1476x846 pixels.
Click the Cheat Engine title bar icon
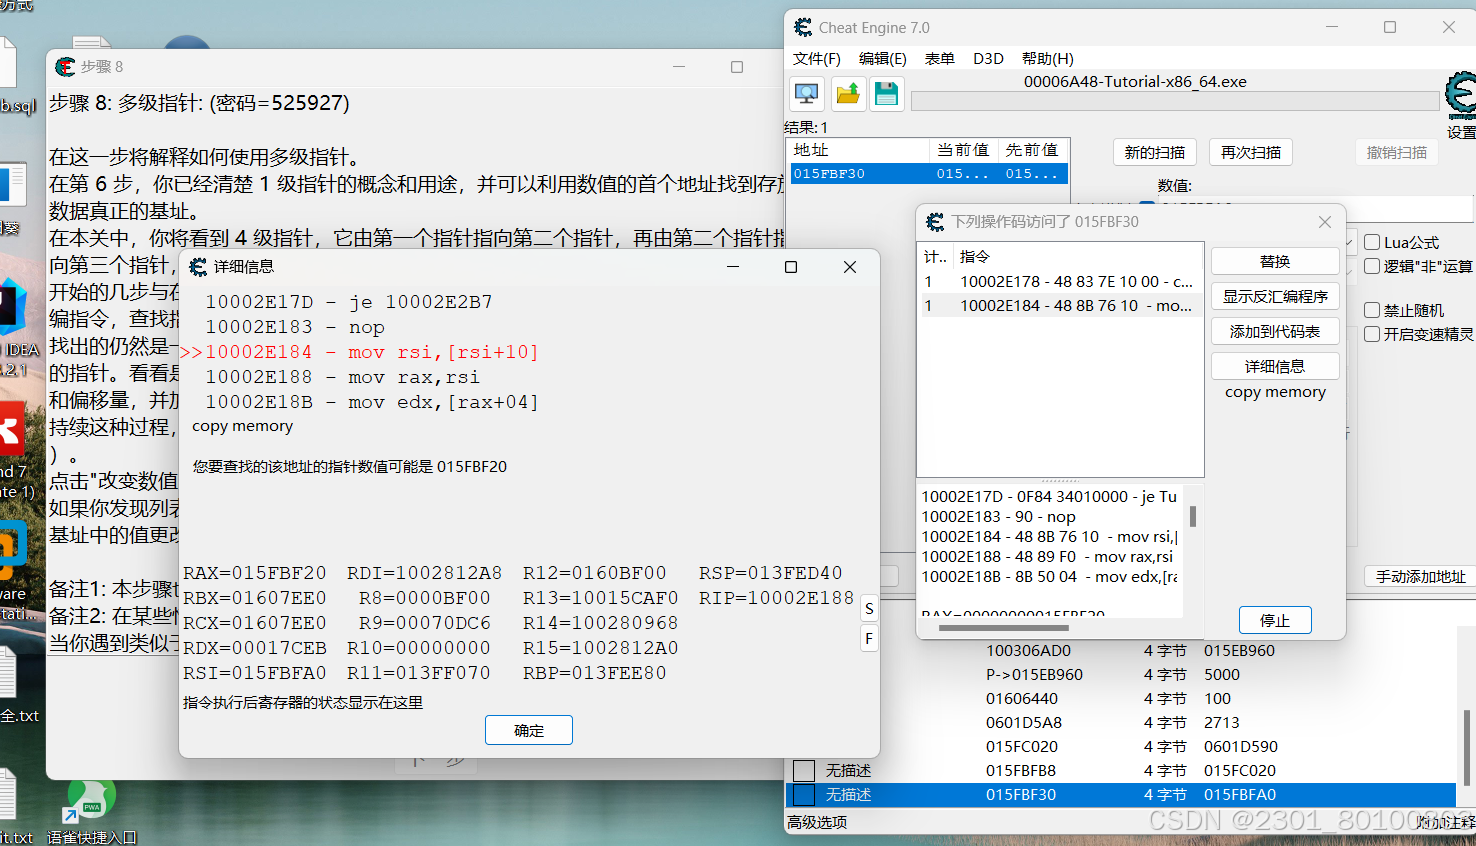click(x=803, y=28)
